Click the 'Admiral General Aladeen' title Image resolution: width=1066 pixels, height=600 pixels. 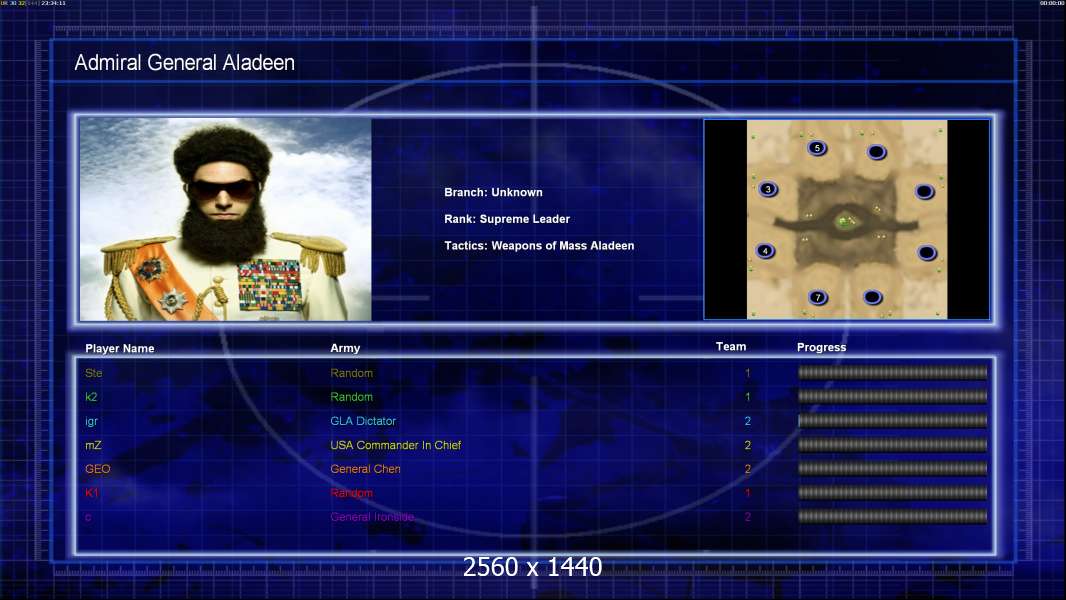click(184, 63)
